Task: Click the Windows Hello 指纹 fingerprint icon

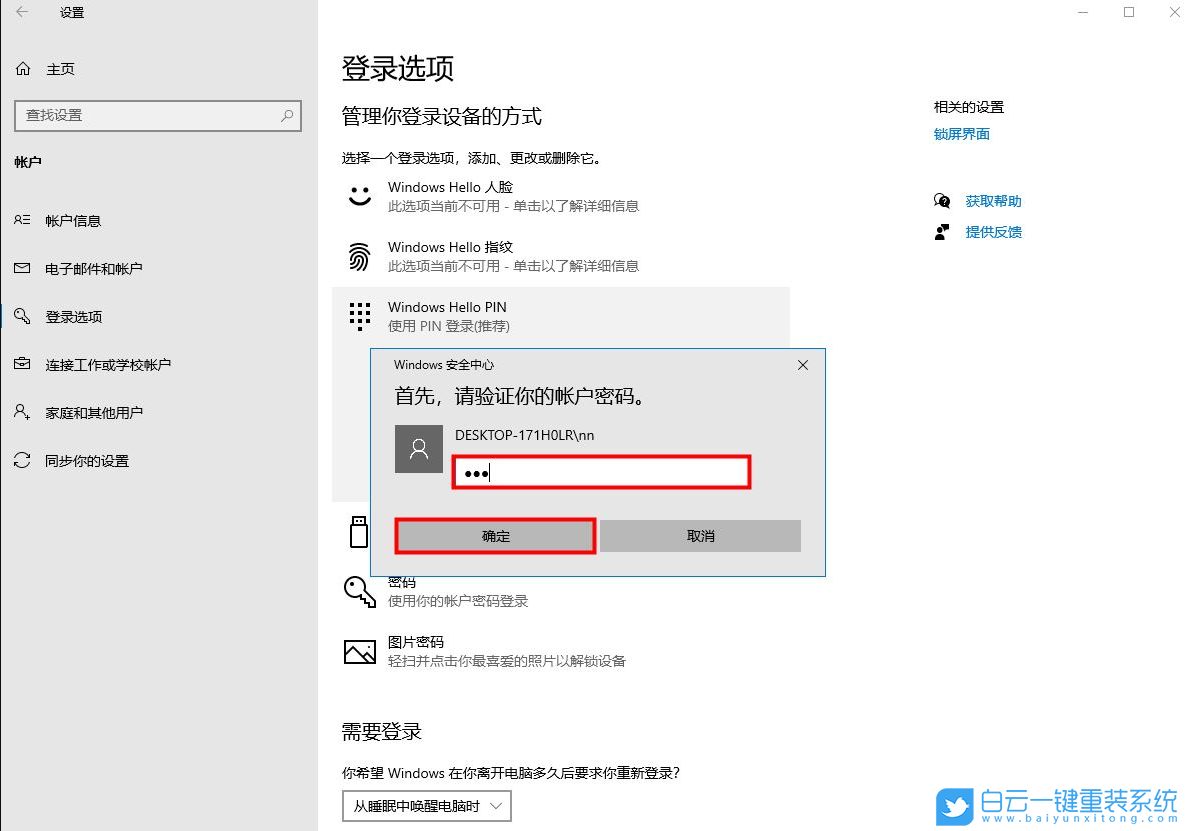Action: (360, 256)
